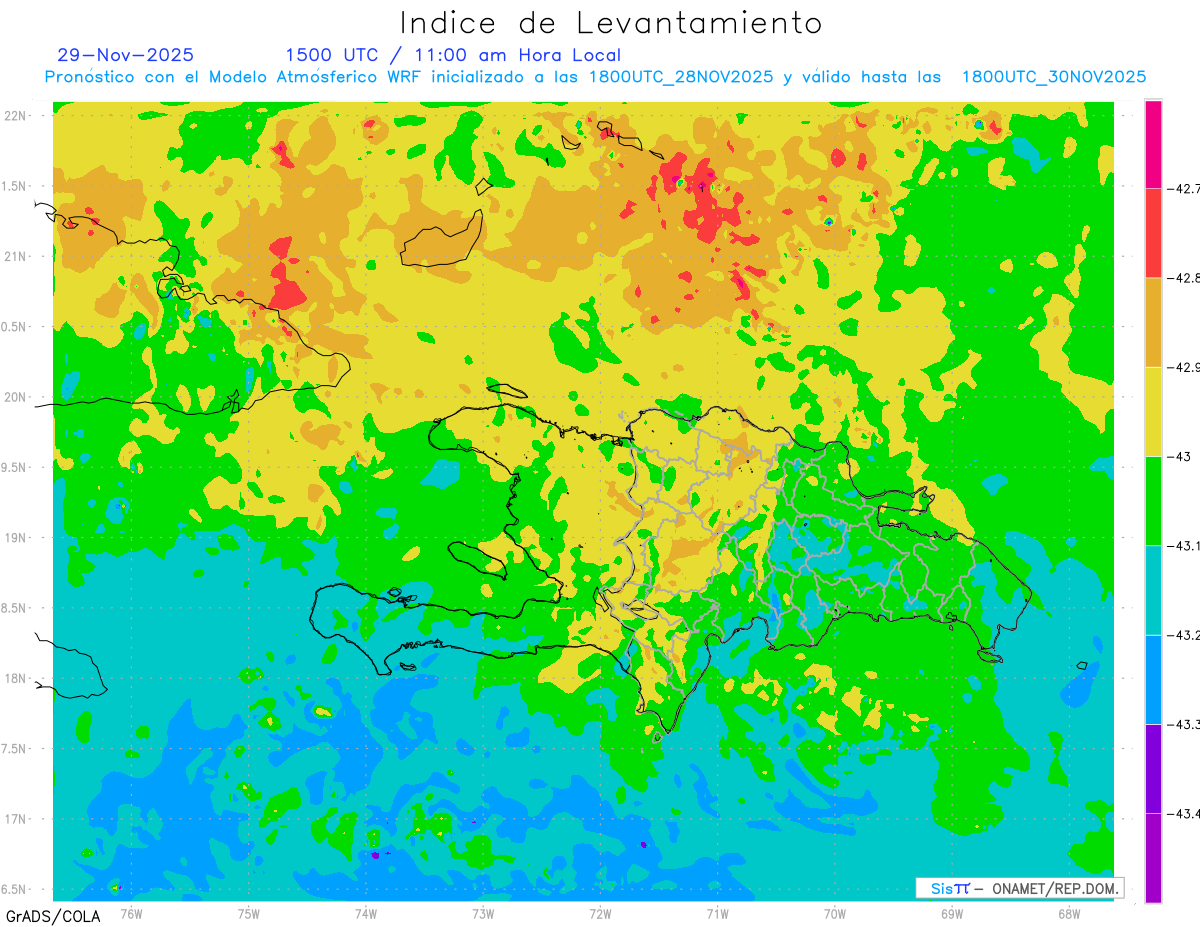
Task: Click the '20N' latitude label
Action: [x=17, y=397]
